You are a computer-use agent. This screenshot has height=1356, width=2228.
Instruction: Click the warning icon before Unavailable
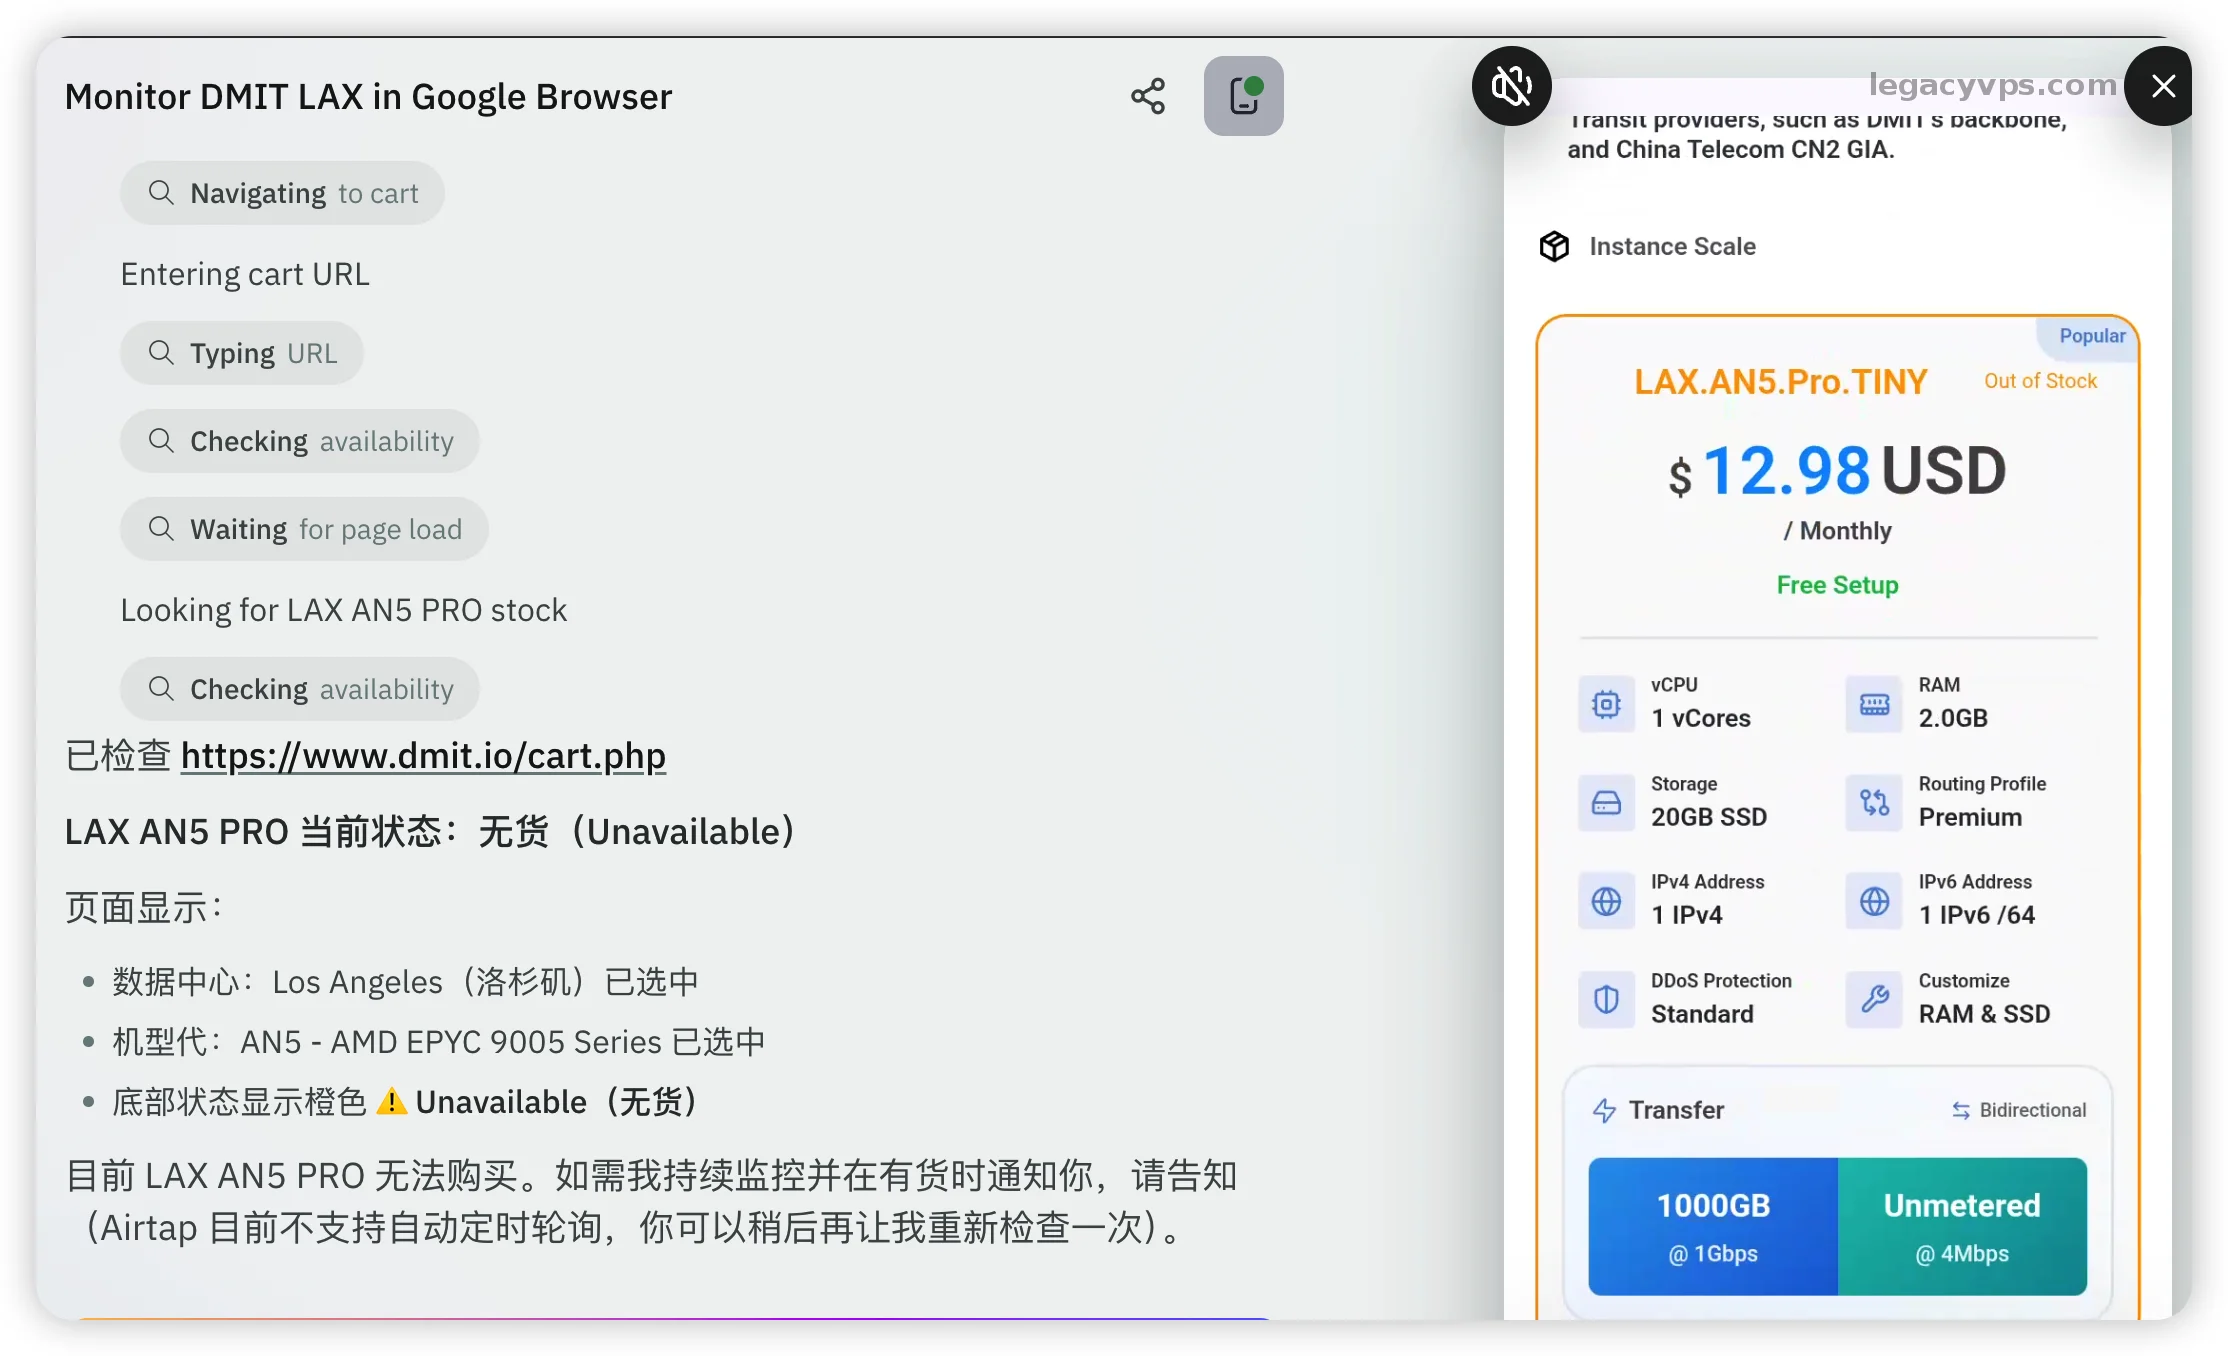coord(391,1102)
